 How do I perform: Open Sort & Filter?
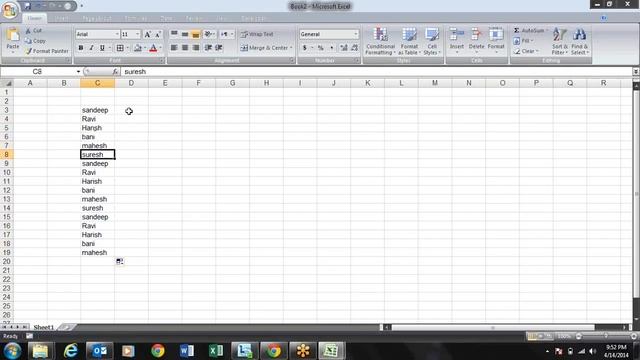[x=559, y=41]
